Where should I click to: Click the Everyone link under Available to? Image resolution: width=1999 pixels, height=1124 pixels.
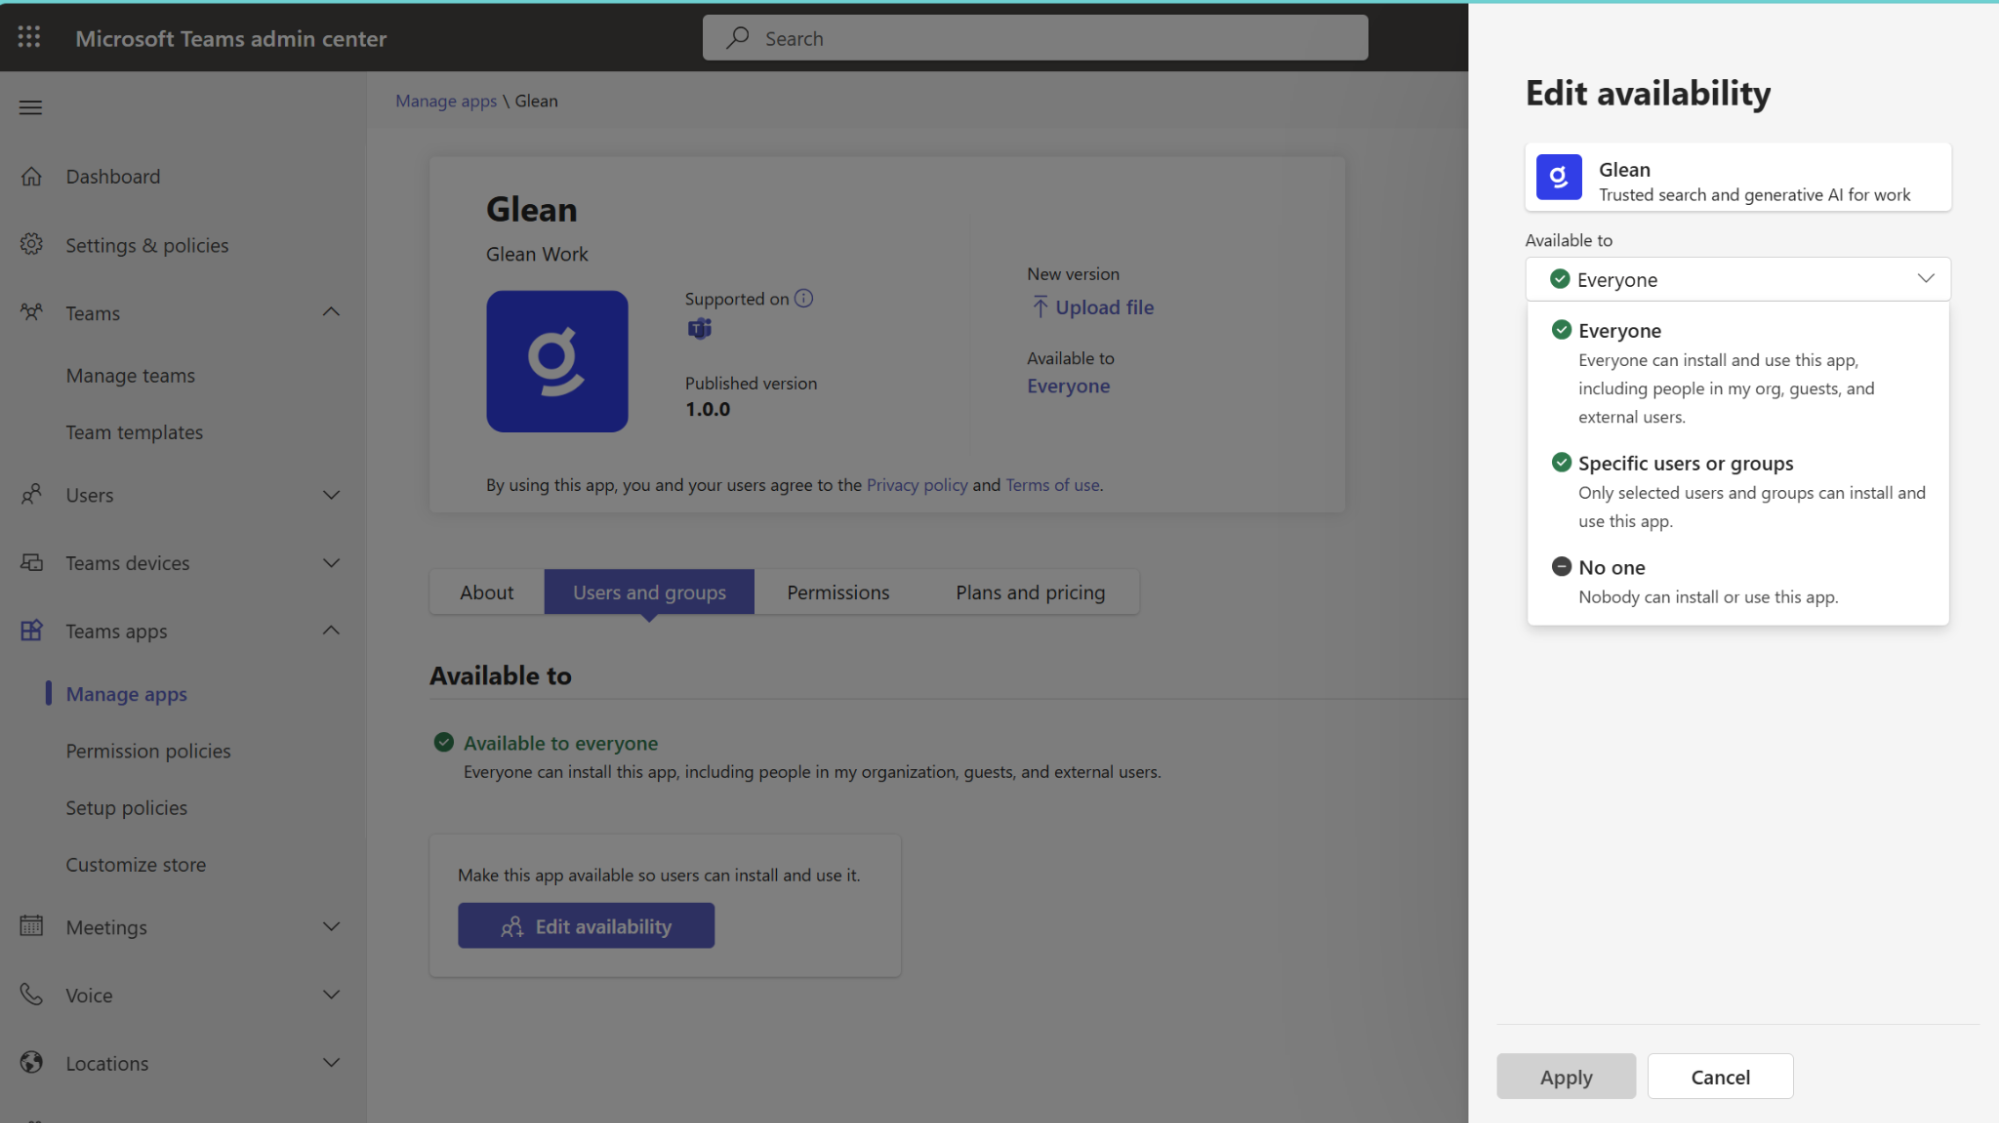1068,386
